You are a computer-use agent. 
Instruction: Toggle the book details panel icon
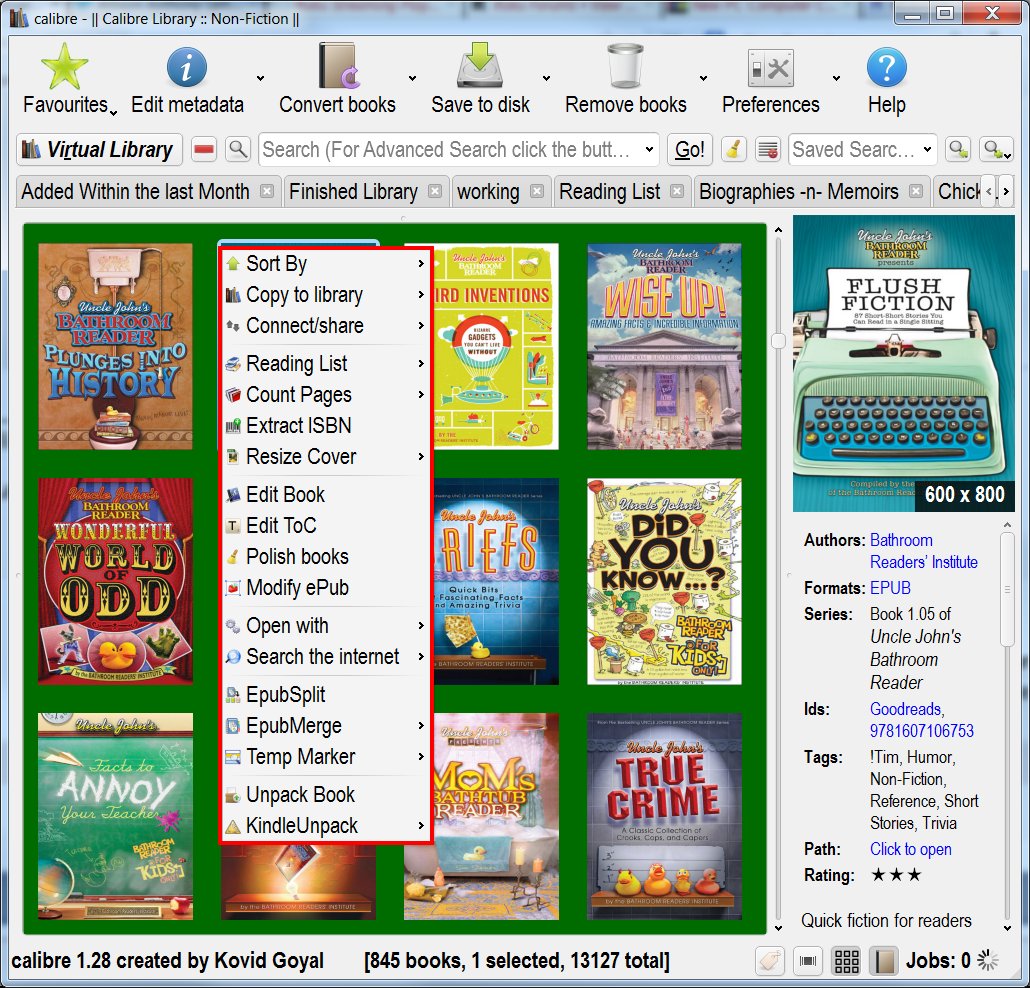pos(884,961)
